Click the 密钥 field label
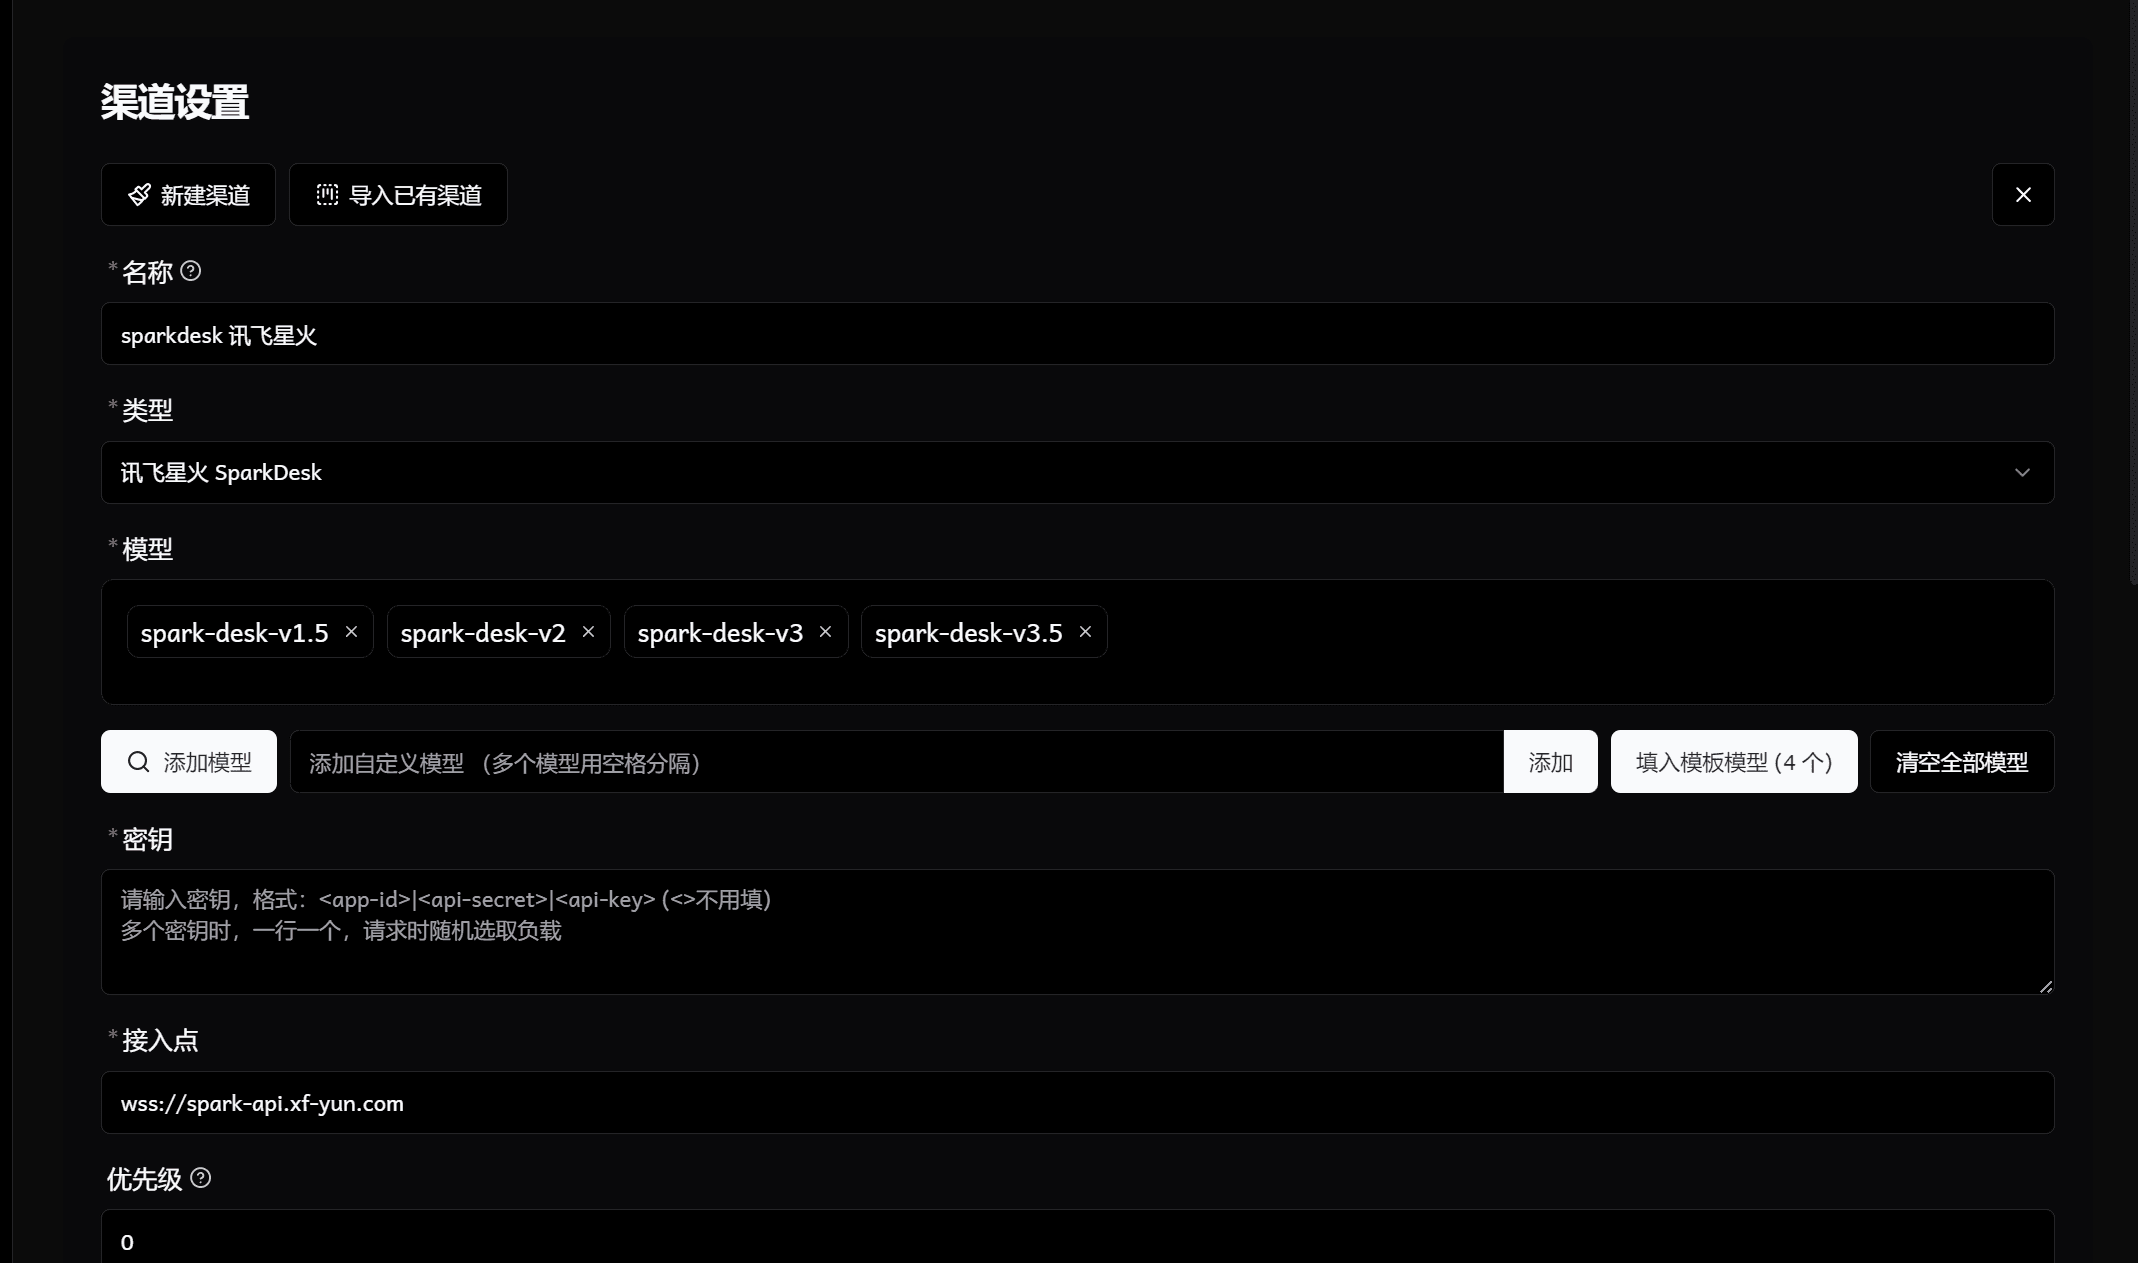Image resolution: width=2138 pixels, height=1263 pixels. point(147,839)
